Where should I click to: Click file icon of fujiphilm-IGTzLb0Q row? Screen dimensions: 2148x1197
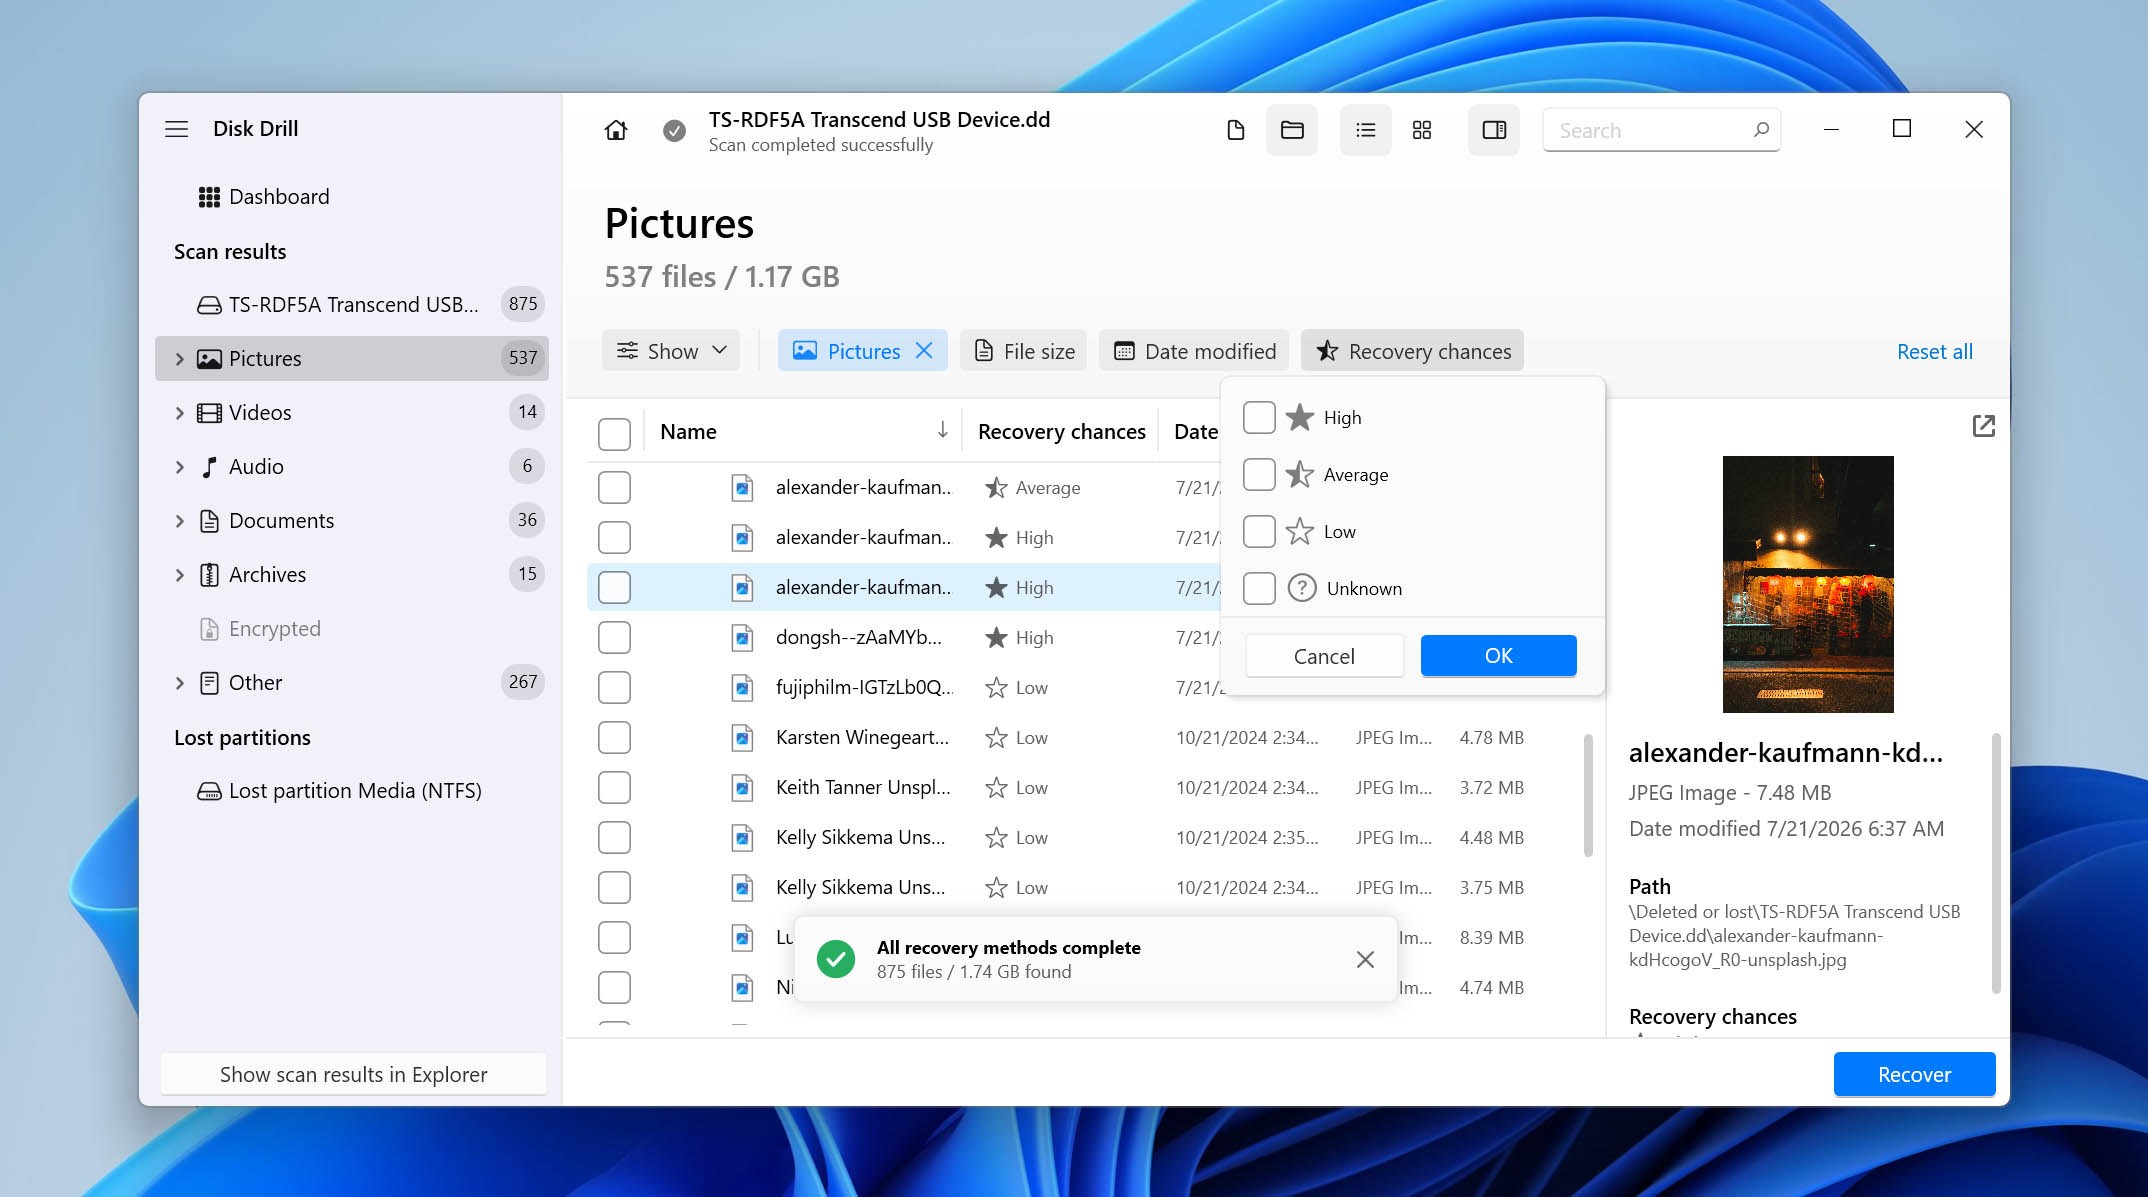click(x=742, y=688)
